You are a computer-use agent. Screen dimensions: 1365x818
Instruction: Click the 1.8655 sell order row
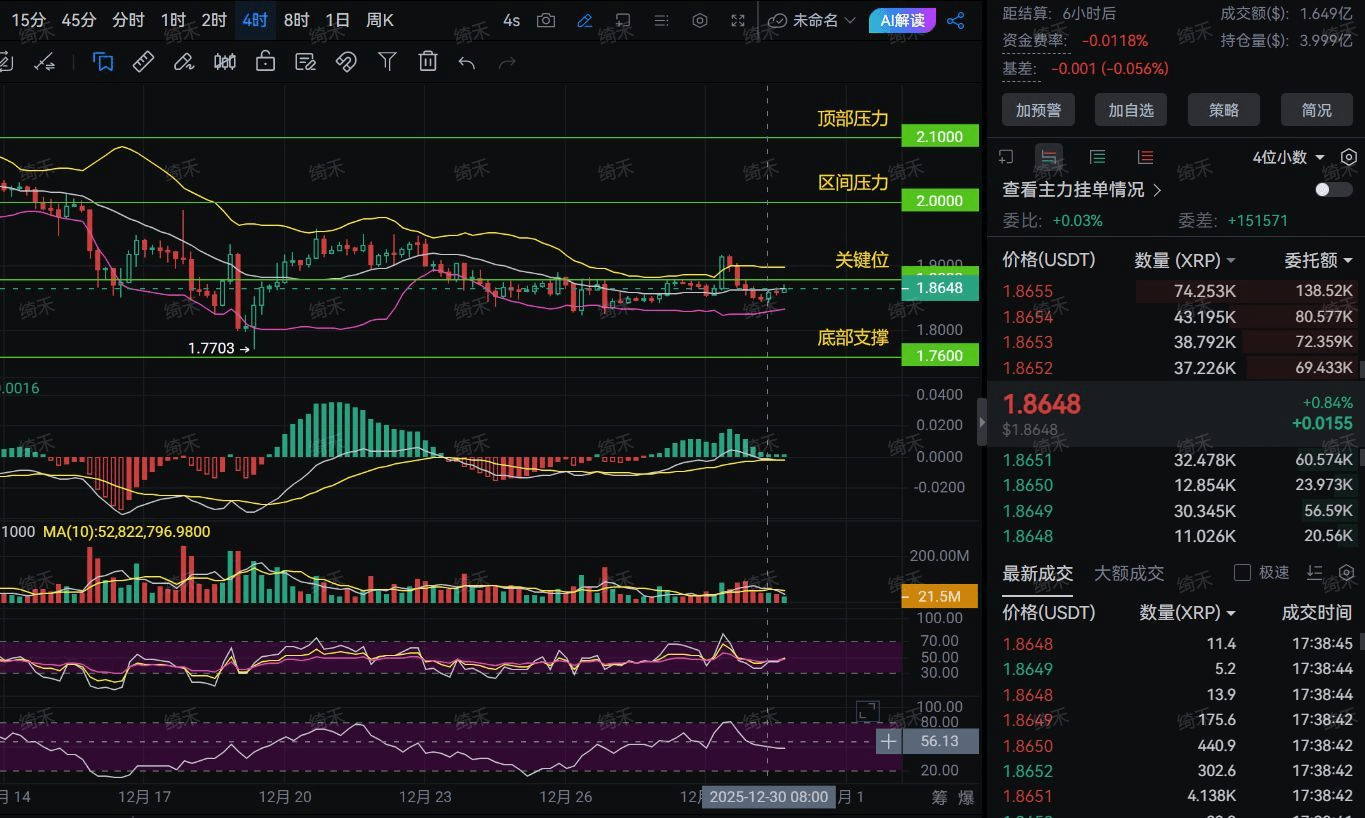[1177, 291]
